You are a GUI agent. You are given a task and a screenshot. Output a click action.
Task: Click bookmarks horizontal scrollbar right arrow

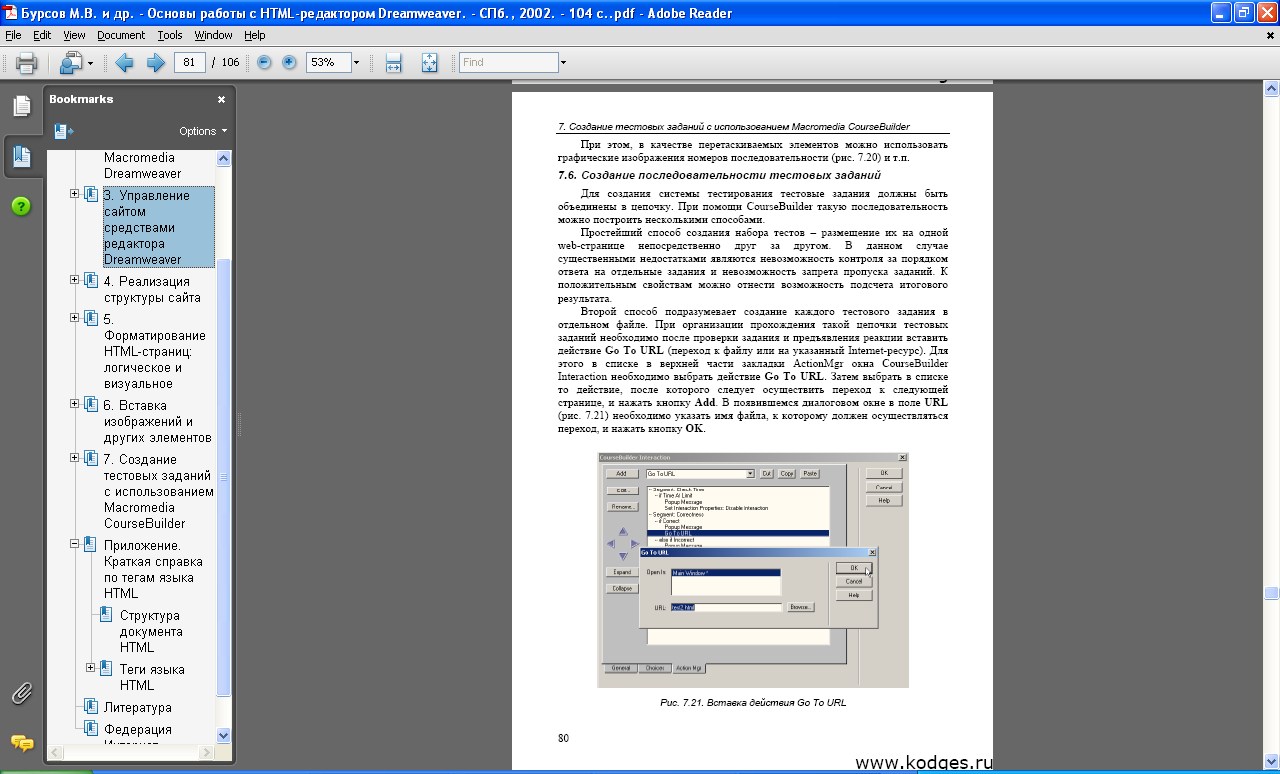point(207,752)
